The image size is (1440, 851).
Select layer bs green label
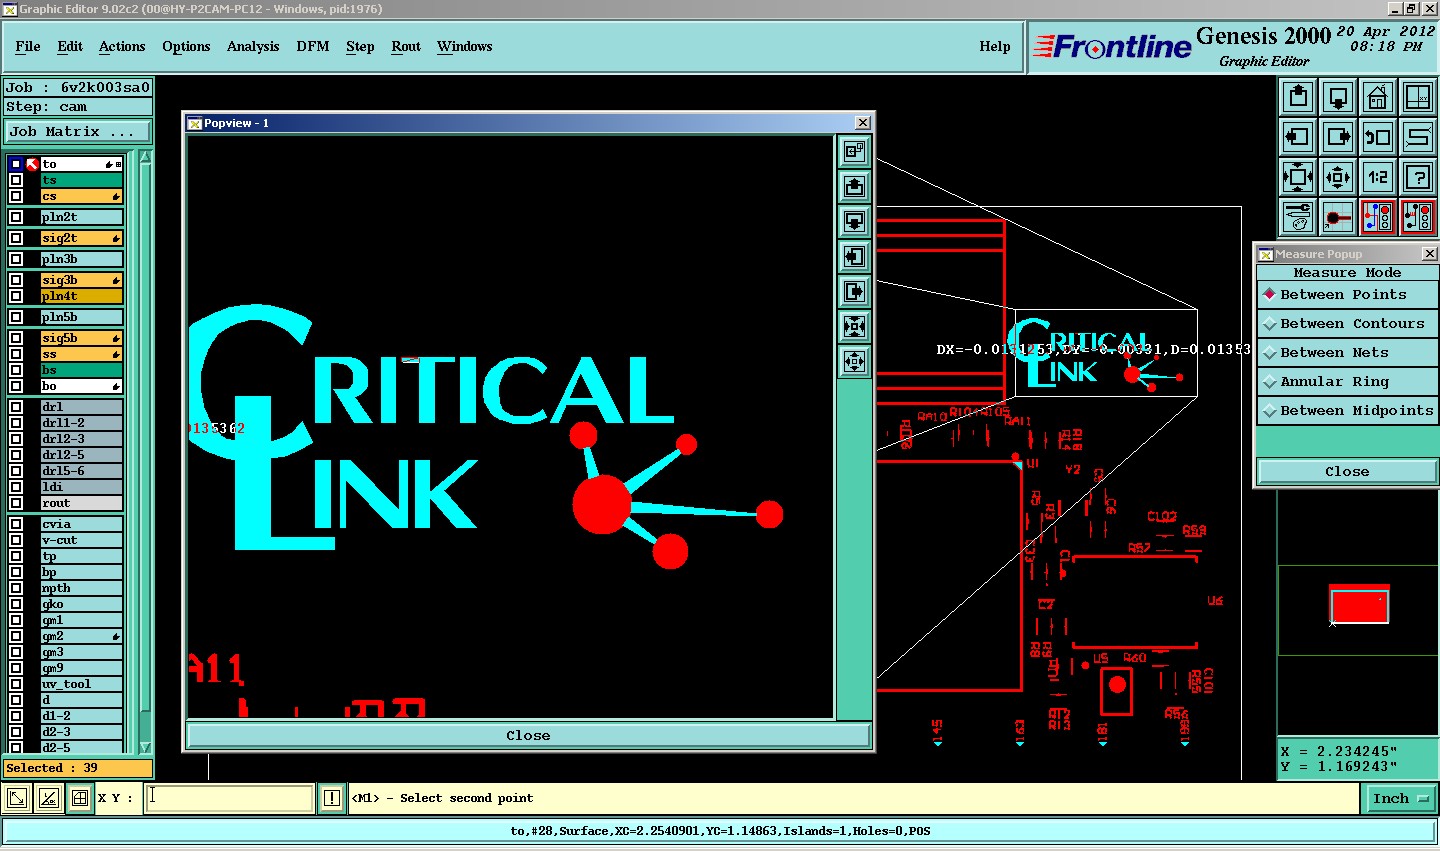tap(81, 370)
